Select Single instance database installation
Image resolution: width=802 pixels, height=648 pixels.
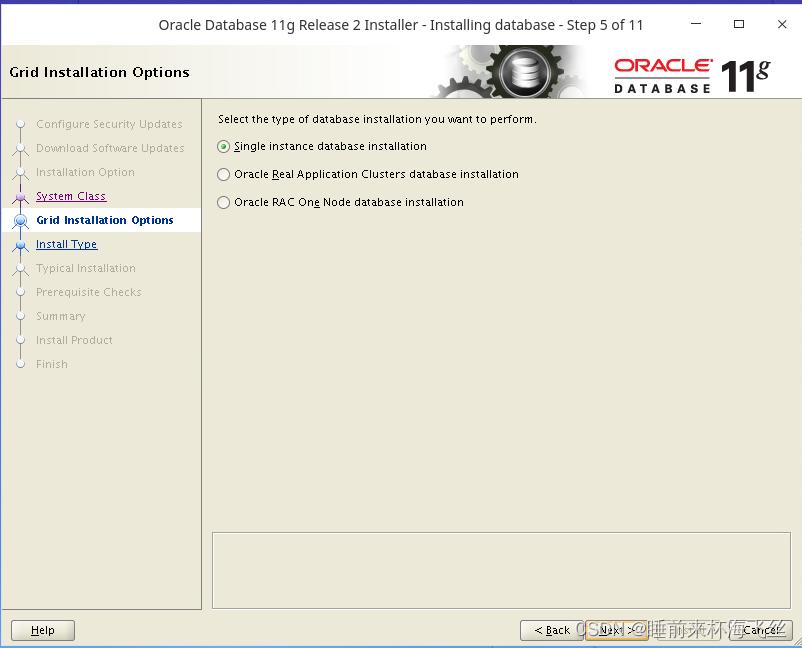coord(223,146)
